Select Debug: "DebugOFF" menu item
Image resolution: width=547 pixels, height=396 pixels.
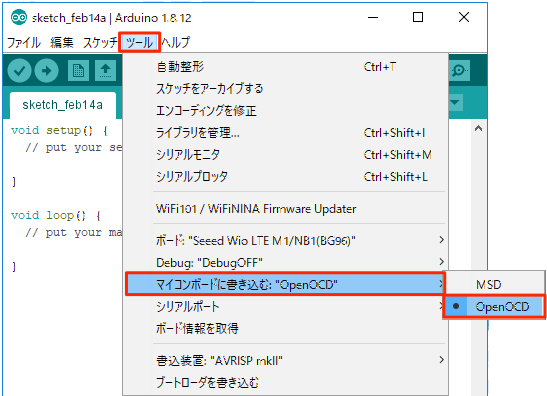point(285,262)
